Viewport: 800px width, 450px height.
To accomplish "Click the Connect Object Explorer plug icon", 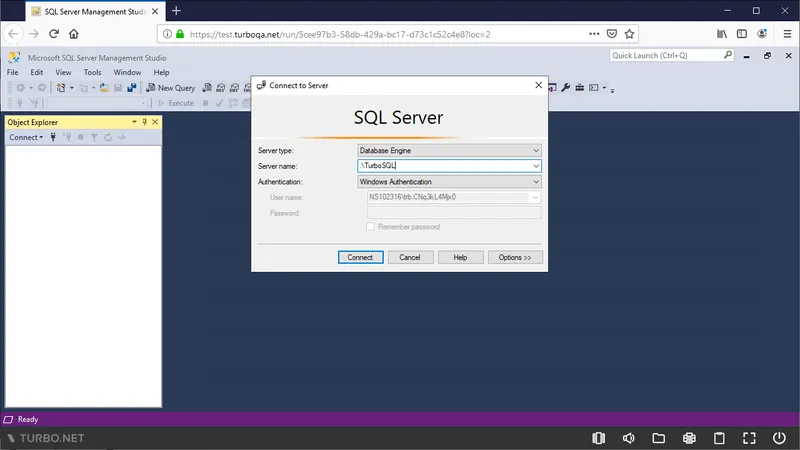I will [53, 137].
